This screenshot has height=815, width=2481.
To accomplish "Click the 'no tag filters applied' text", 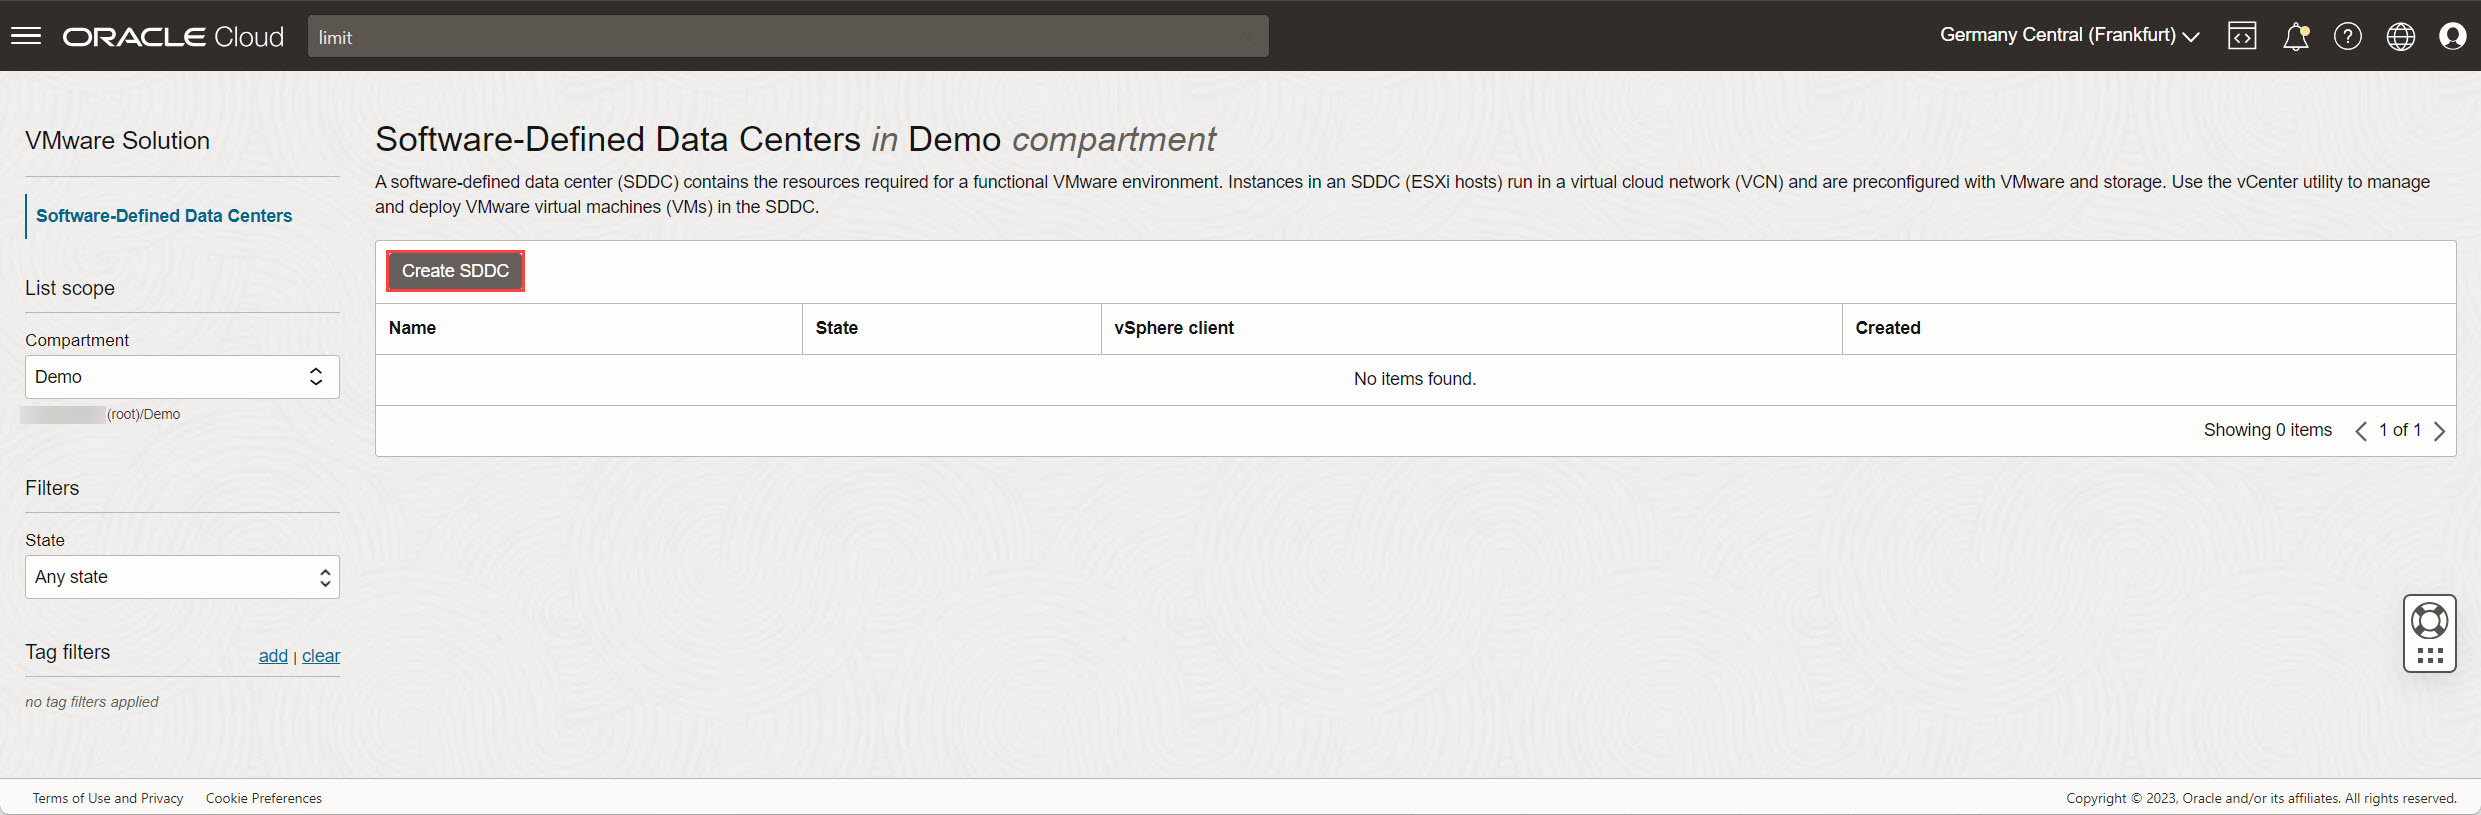I will pyautogui.click(x=92, y=702).
